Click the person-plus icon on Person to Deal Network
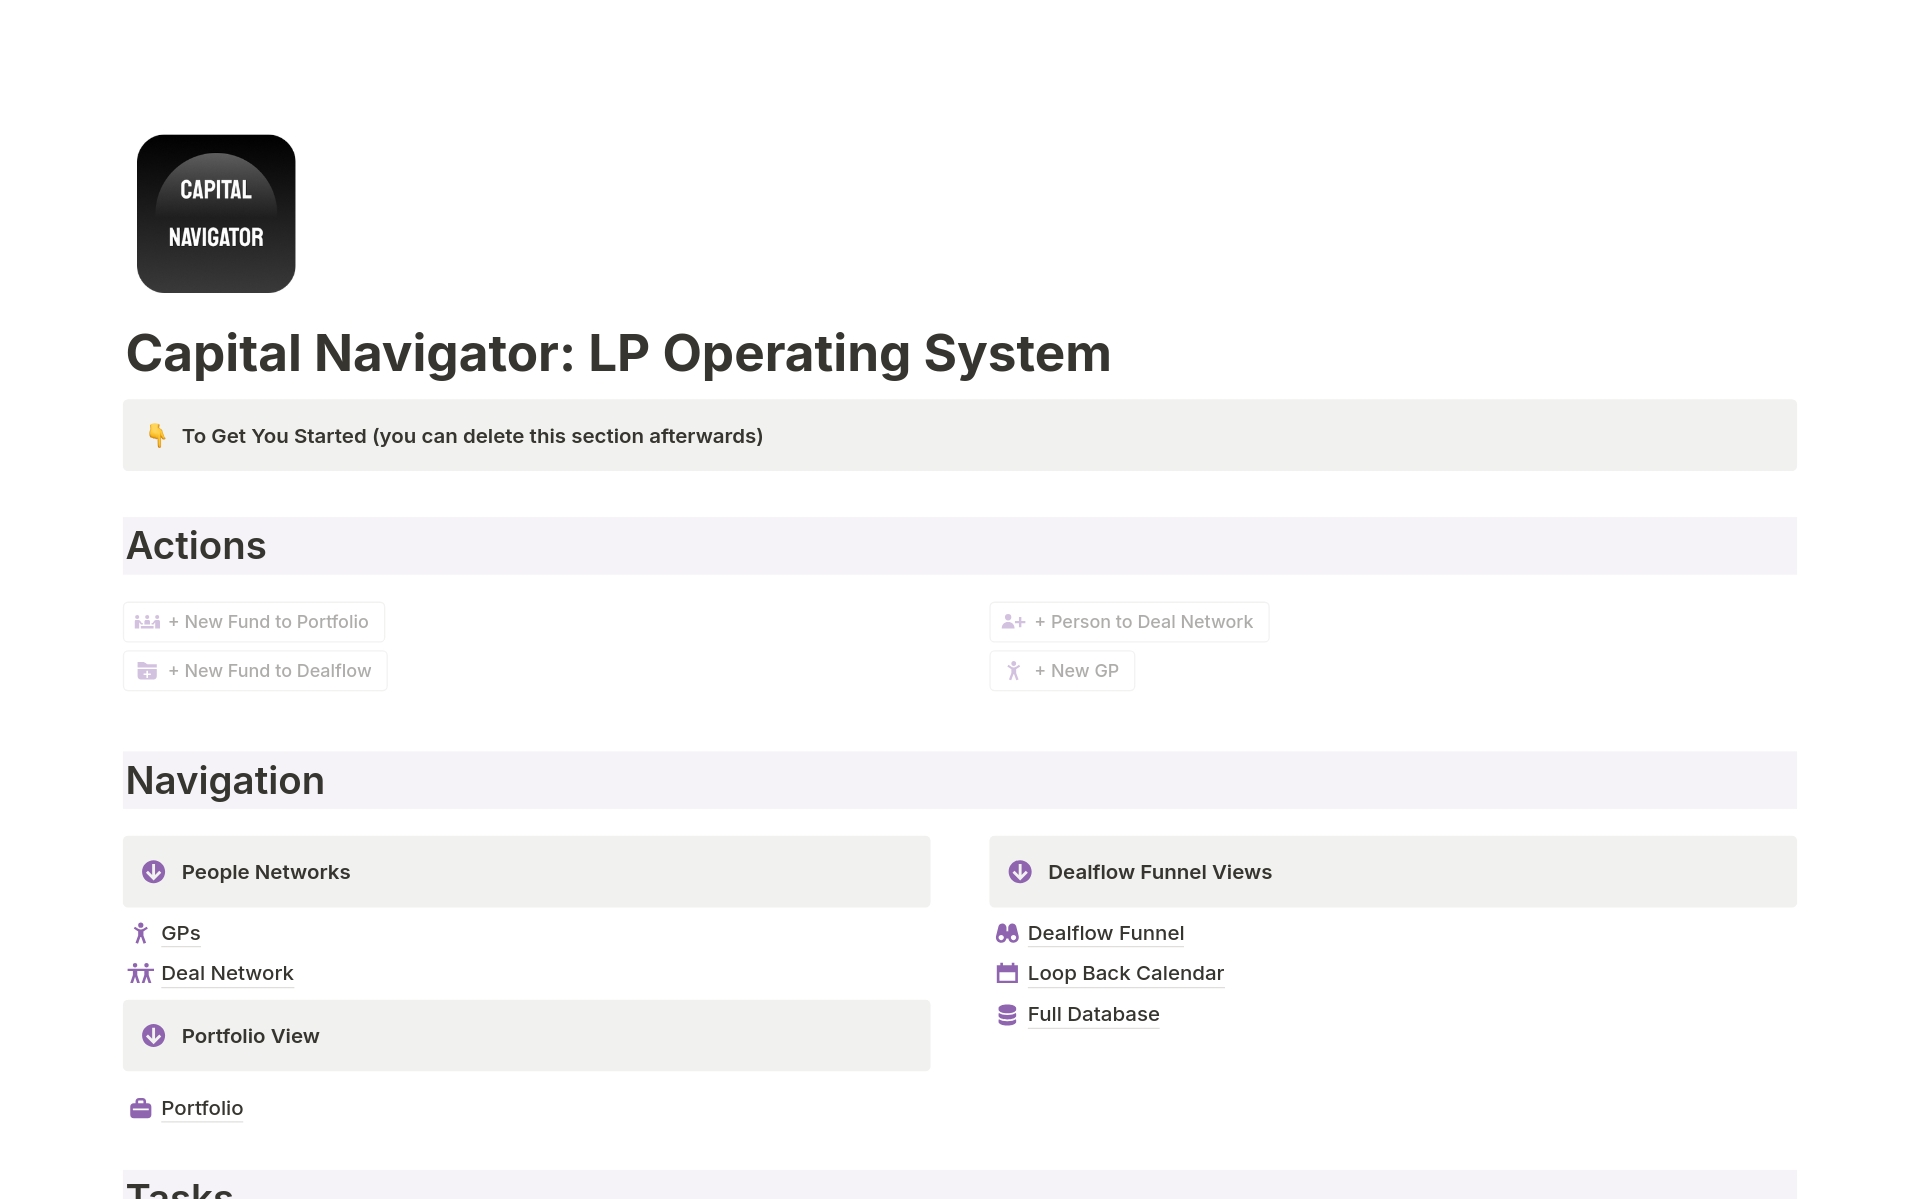The width and height of the screenshot is (1920, 1199). 1014,621
